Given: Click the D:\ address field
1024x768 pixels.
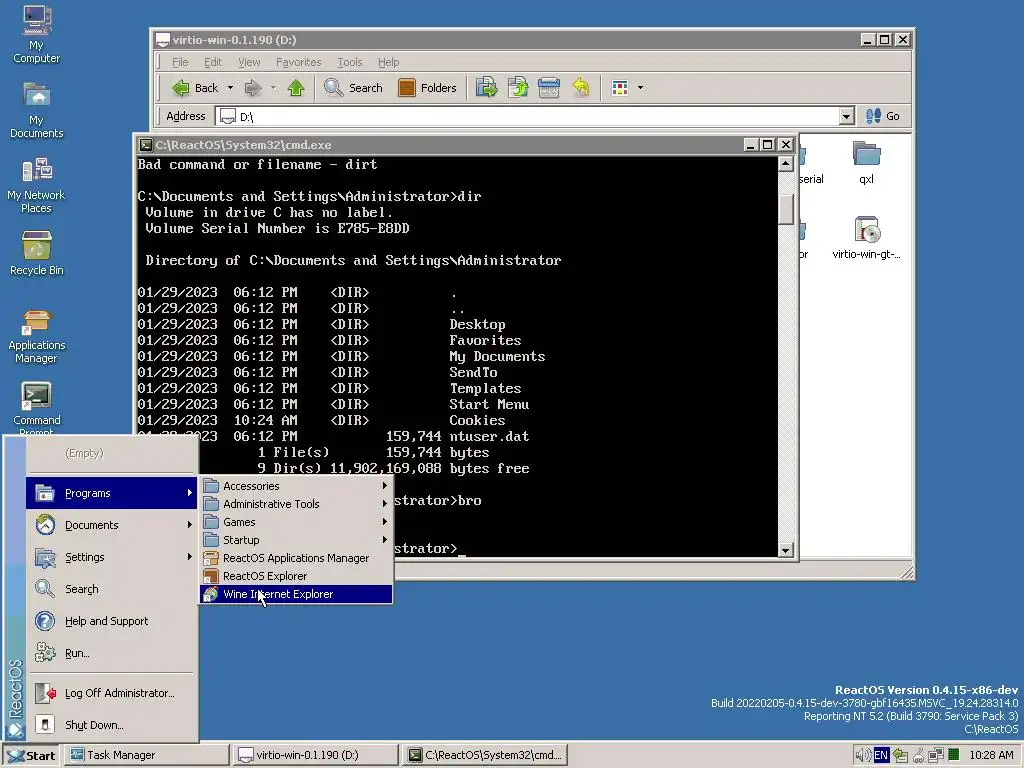Looking at the screenshot, I should tap(529, 116).
